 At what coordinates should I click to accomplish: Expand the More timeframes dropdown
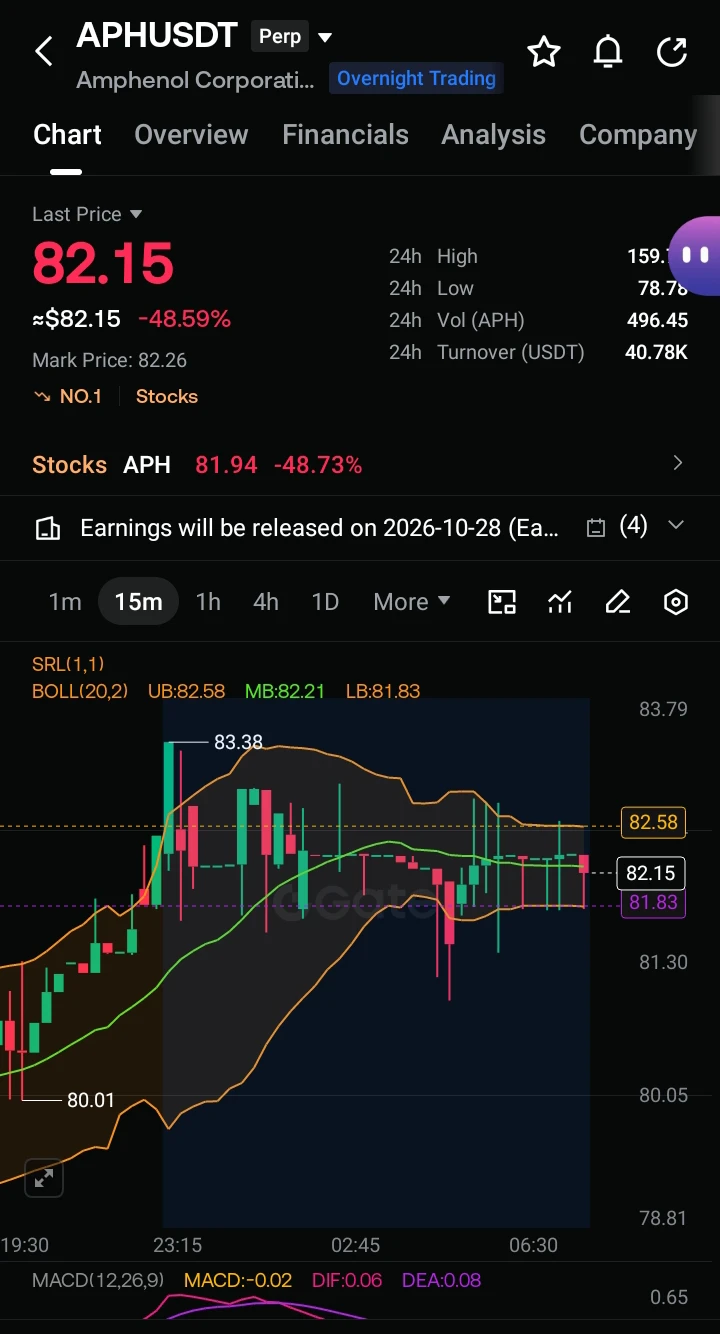[412, 602]
